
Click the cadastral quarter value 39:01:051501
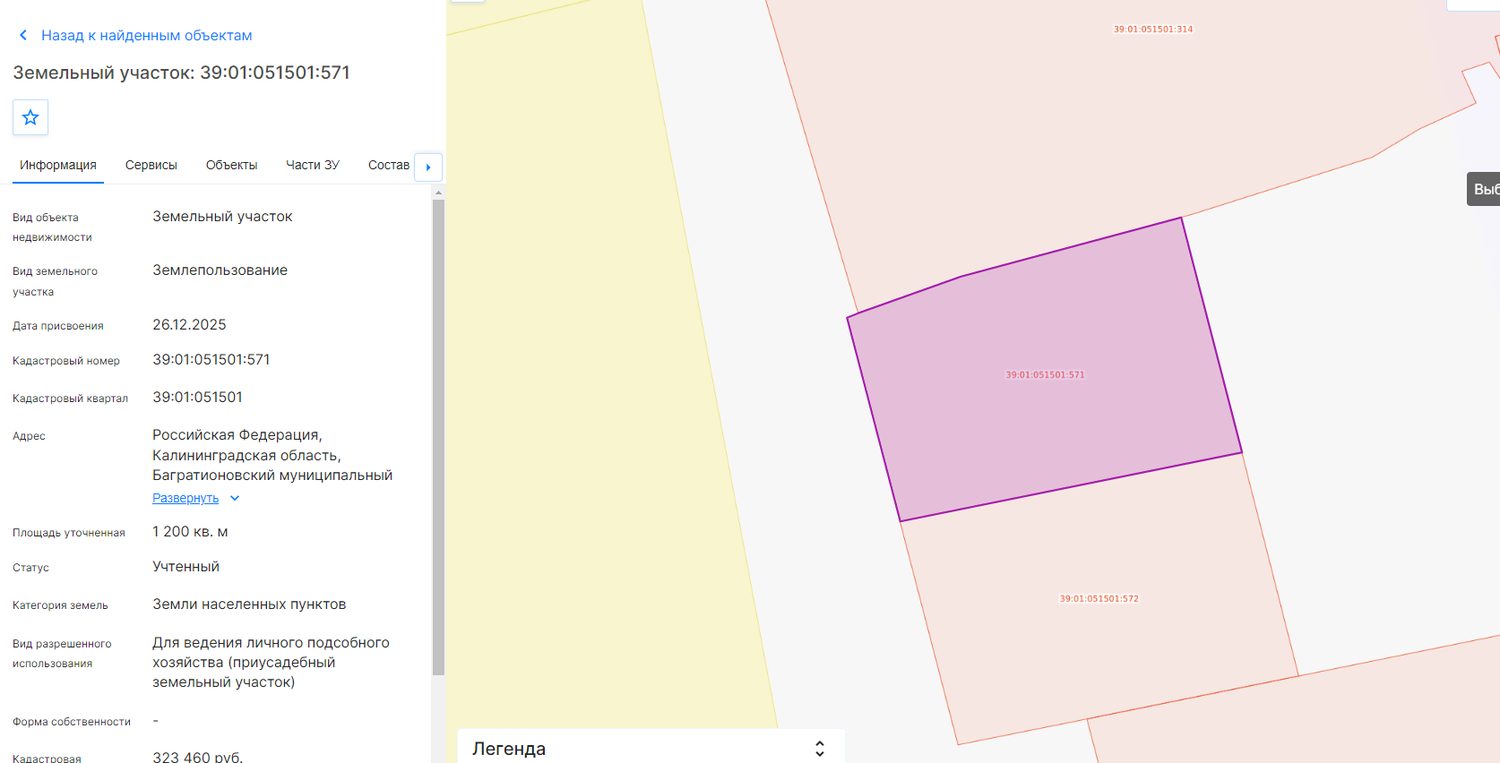(x=197, y=397)
